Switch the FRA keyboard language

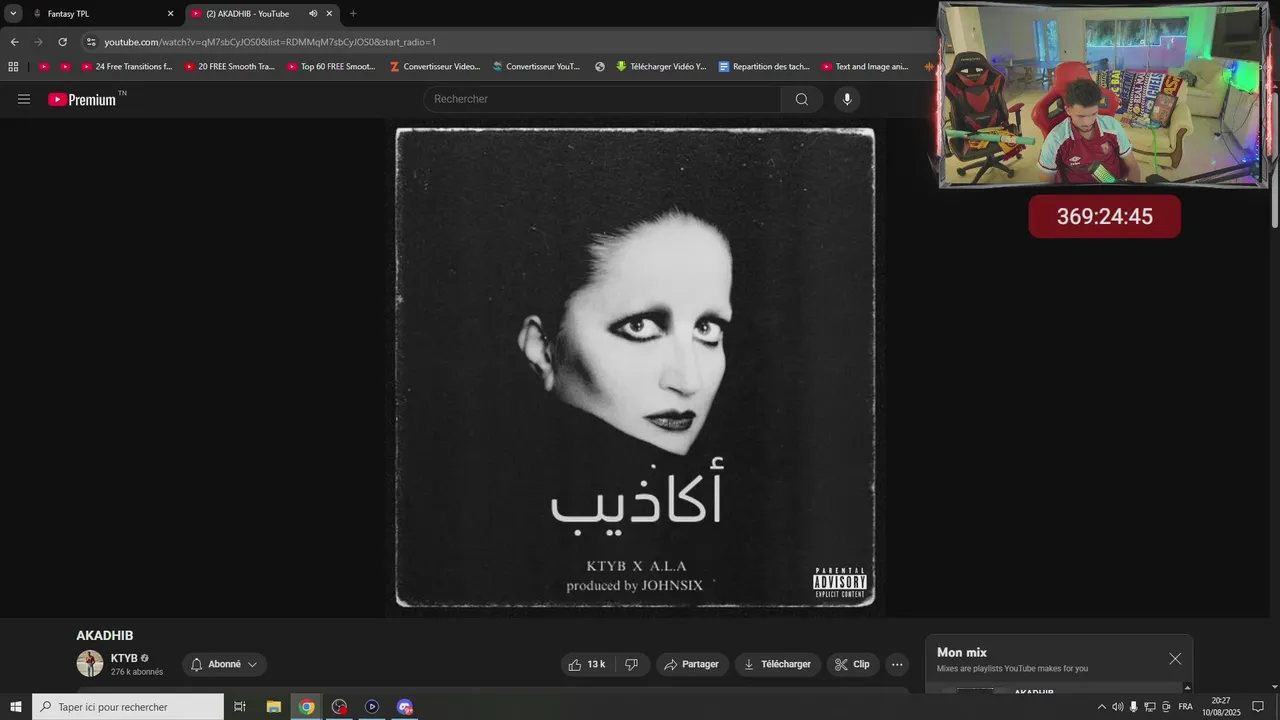click(1185, 707)
